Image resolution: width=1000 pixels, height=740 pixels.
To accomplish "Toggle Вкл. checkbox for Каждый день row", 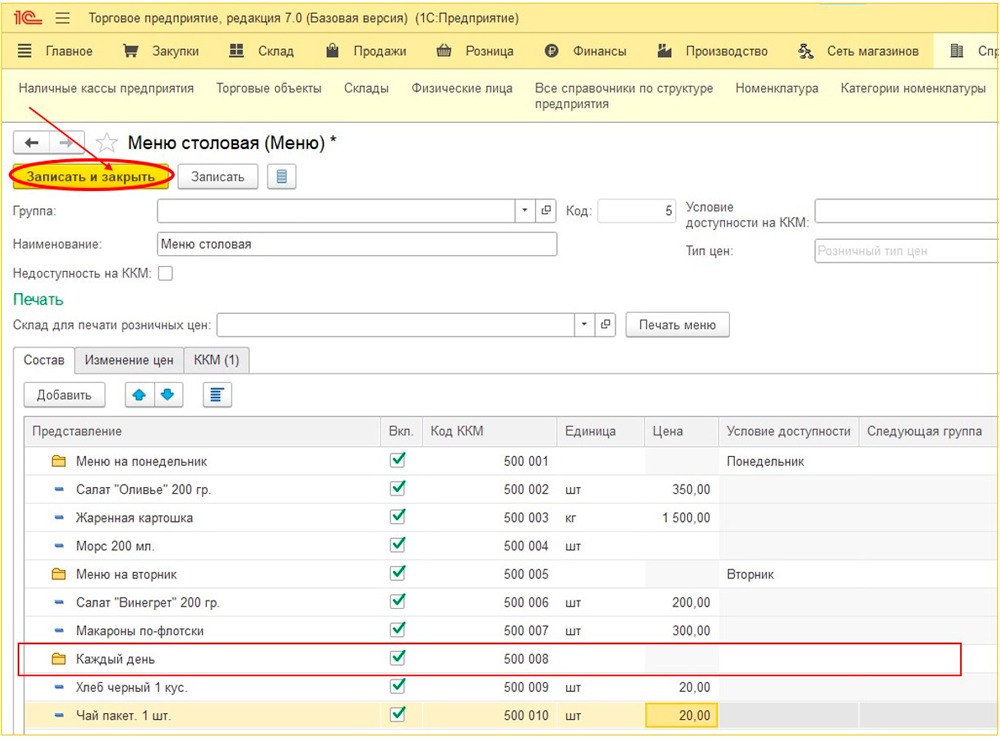I will coord(398,658).
